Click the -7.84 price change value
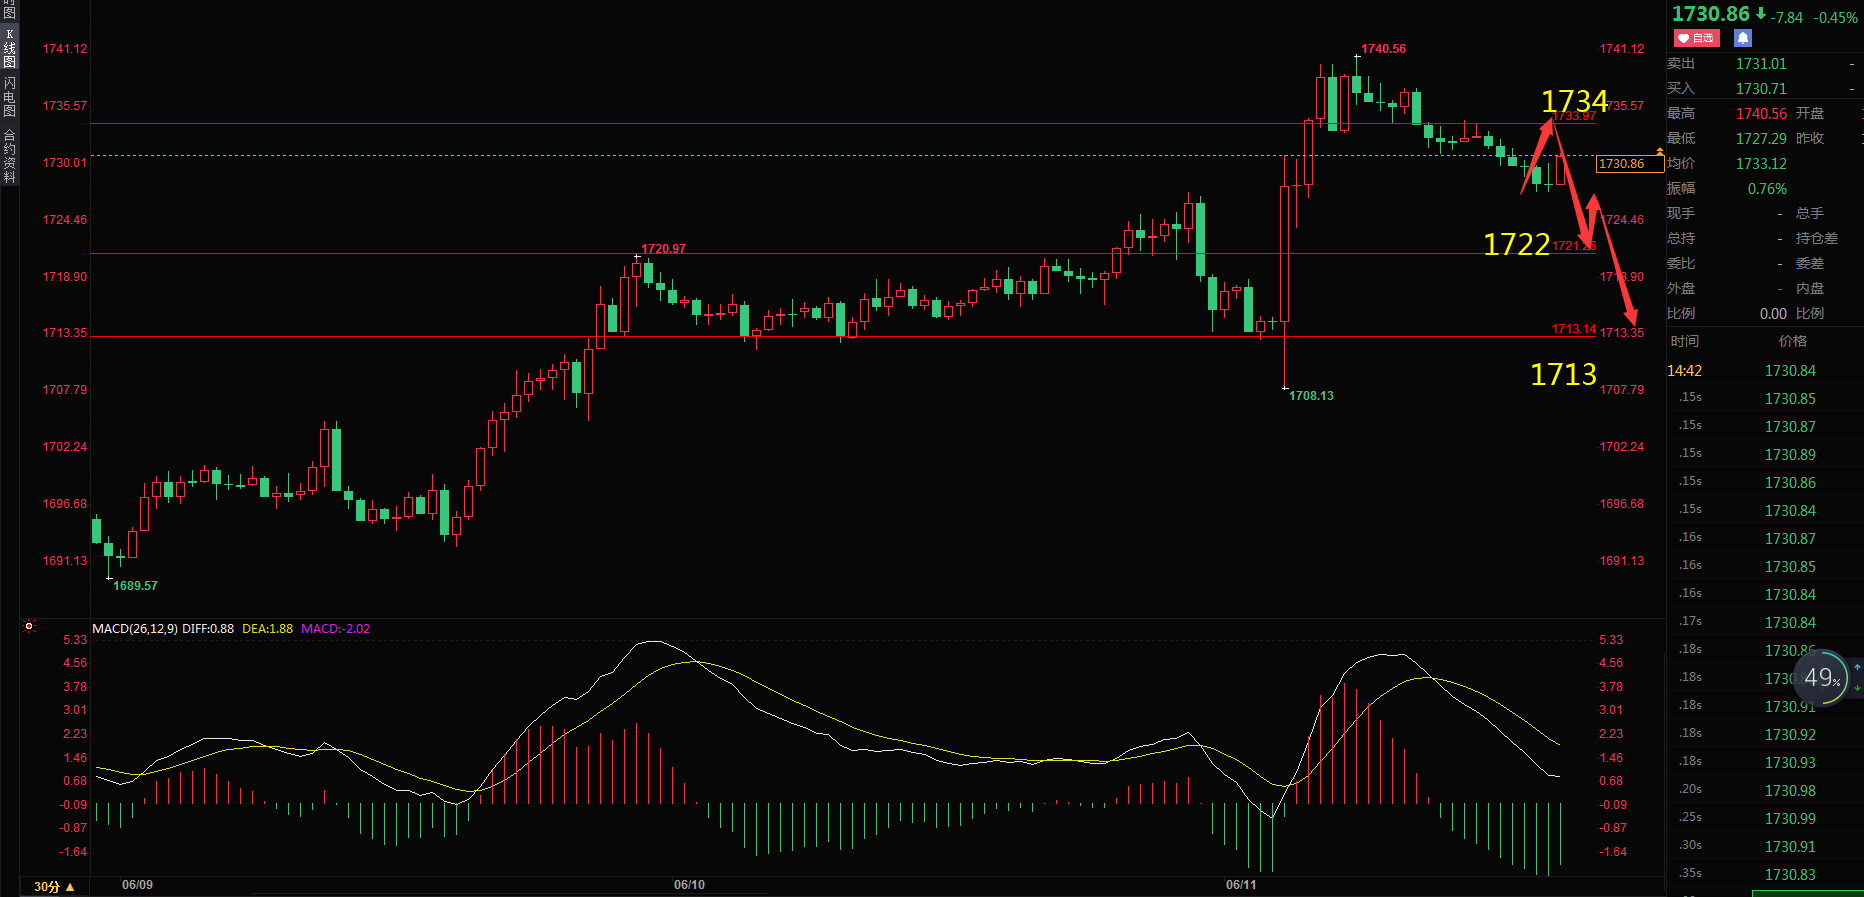Screen dimensions: 1864x897 coord(1787,18)
